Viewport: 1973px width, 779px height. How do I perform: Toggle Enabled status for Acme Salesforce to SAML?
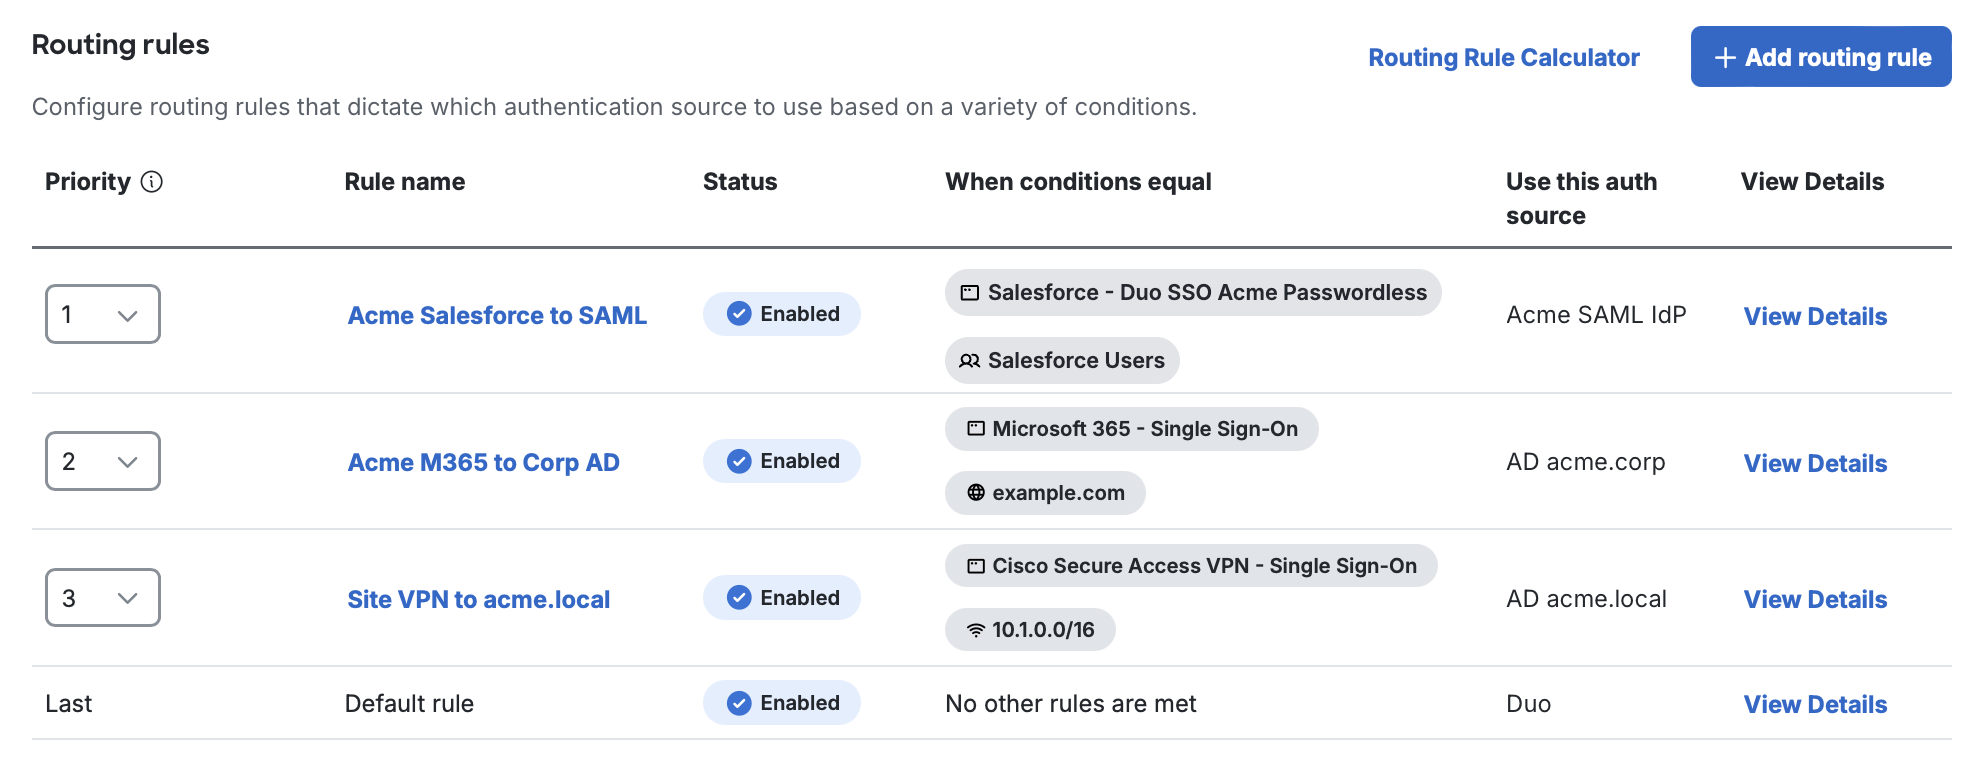click(781, 313)
